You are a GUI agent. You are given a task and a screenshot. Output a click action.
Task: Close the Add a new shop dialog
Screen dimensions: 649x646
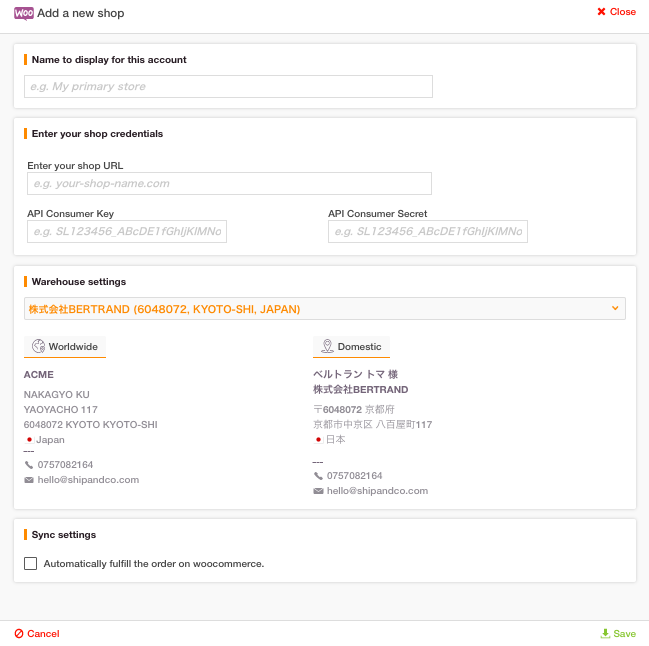point(616,12)
